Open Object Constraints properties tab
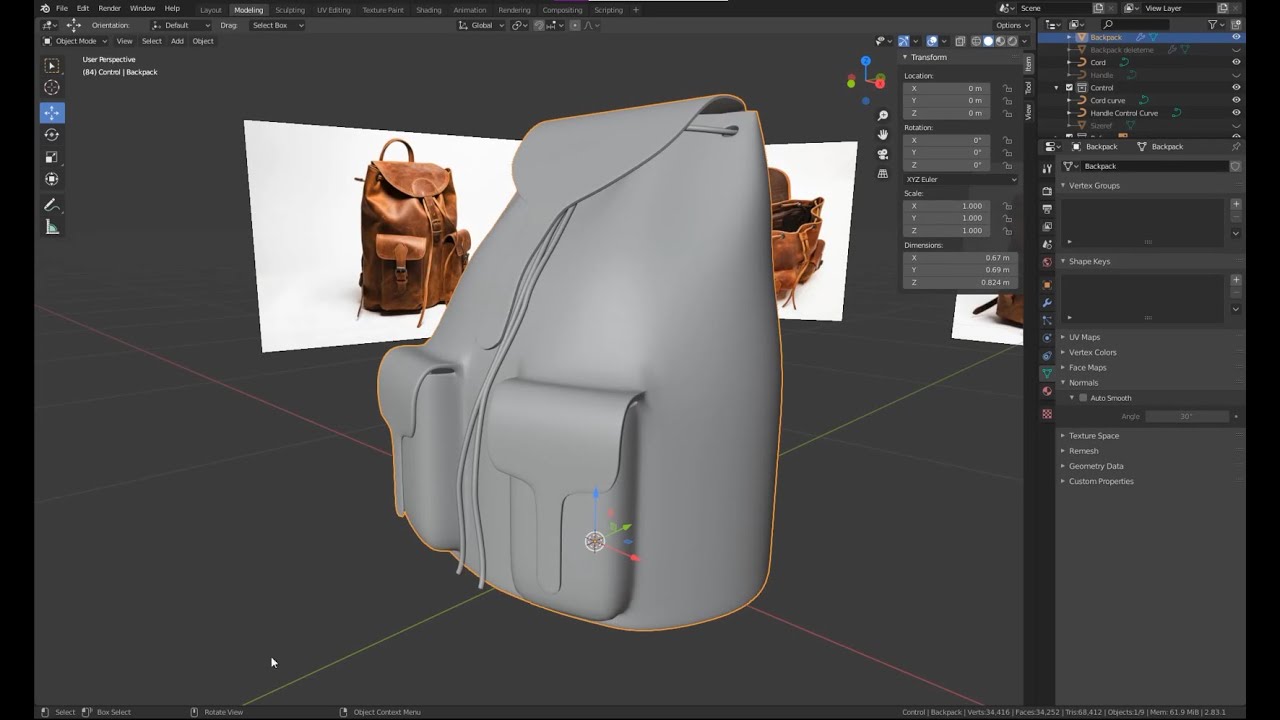The image size is (1280, 720). point(1047,356)
